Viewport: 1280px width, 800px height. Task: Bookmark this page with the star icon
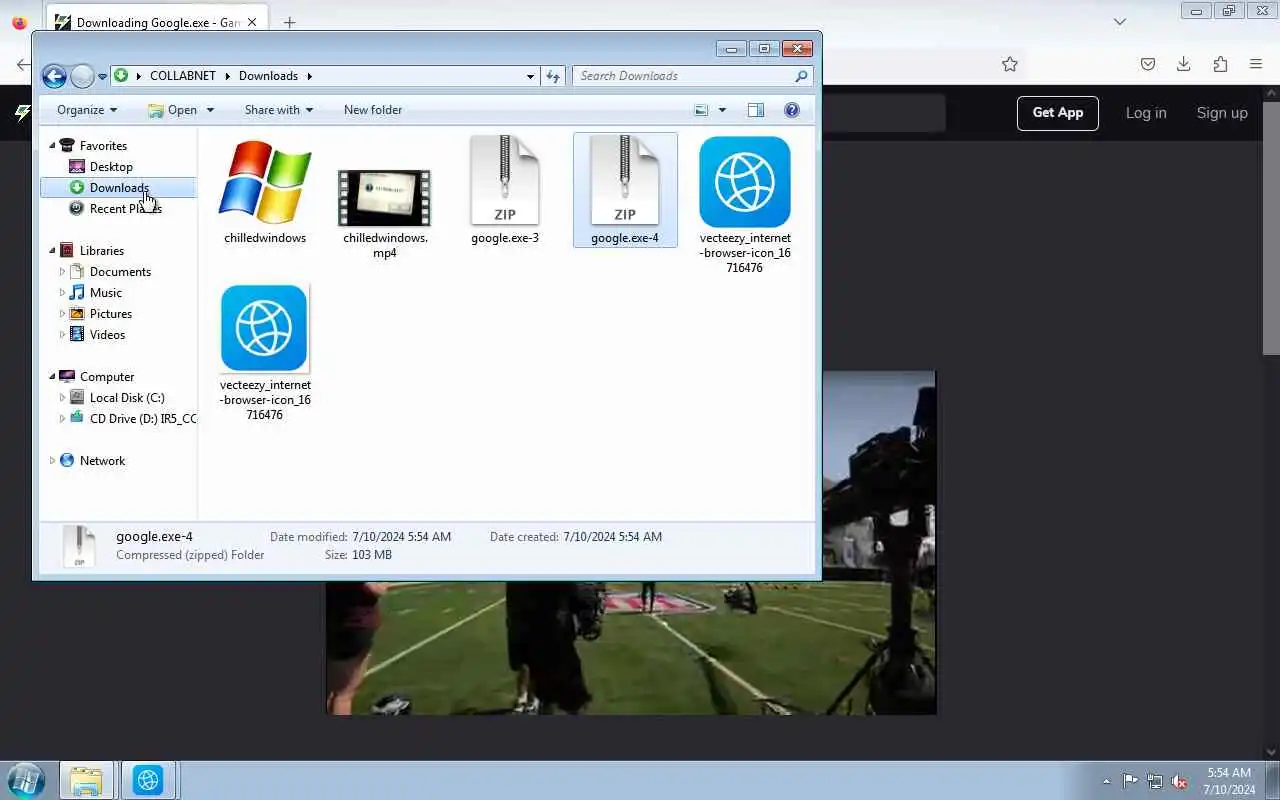point(1010,64)
